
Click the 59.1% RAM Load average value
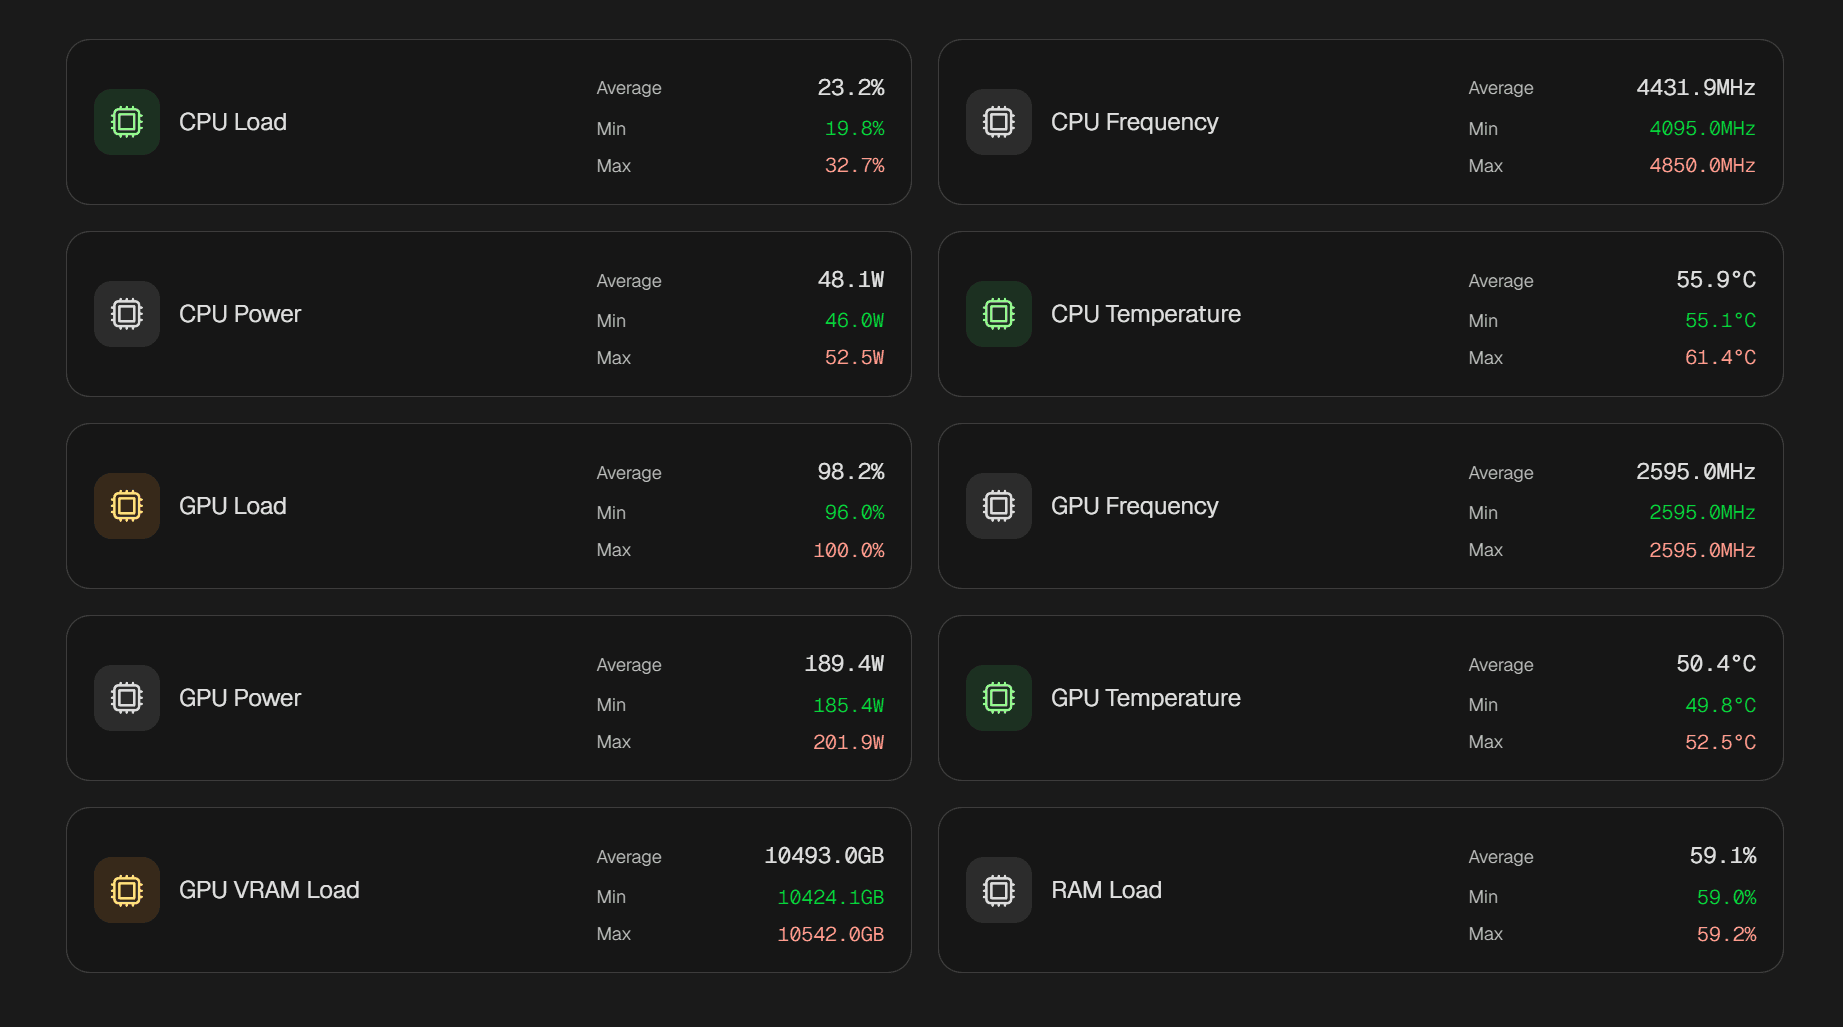point(1722,856)
